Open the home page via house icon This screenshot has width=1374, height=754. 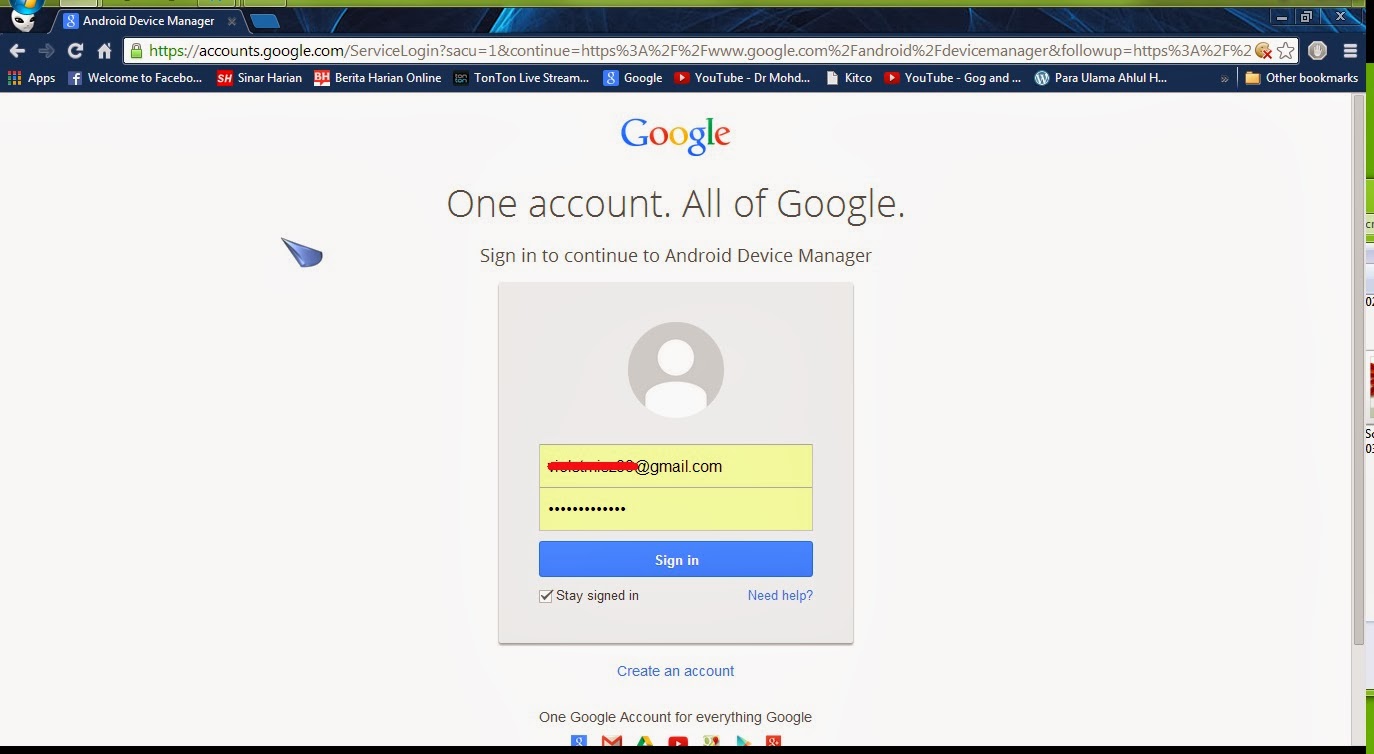click(104, 51)
